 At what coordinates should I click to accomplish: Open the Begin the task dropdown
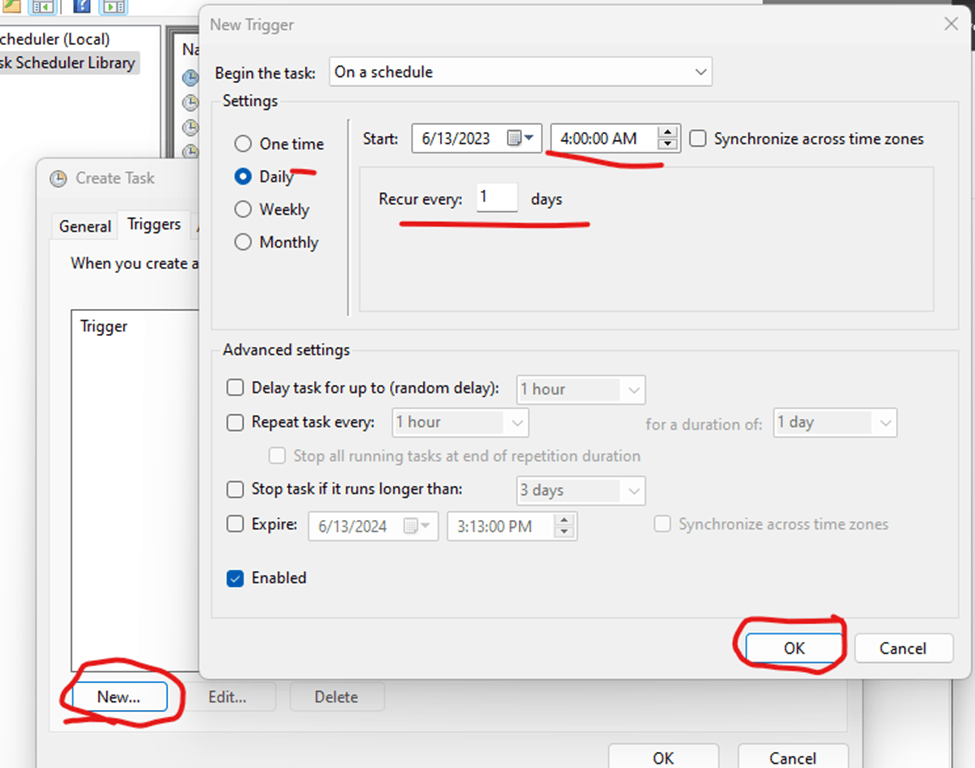(520, 72)
